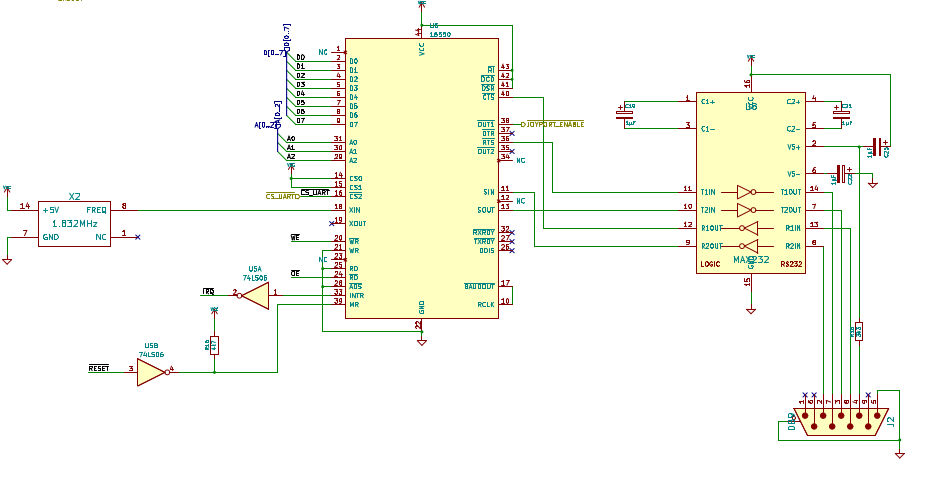Click the FREQ pin label on X2
936x493 pixels.
click(x=96, y=210)
